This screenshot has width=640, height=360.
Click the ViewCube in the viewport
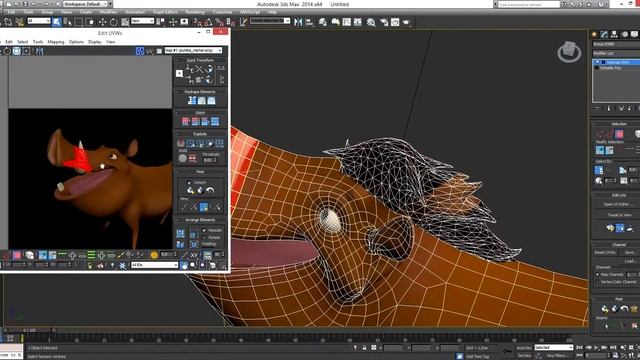(x=569, y=51)
